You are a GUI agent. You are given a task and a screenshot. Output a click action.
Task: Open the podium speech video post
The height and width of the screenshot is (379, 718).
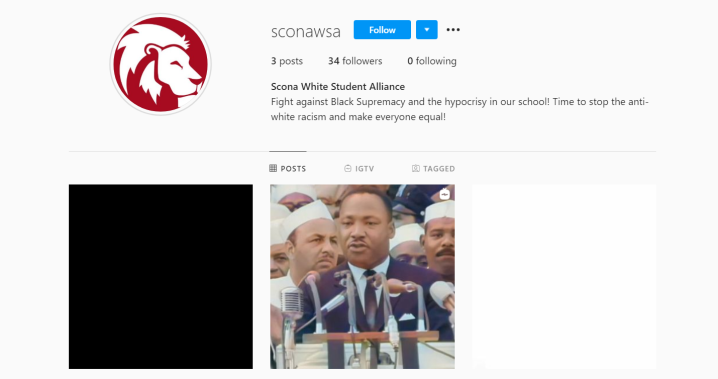tap(362, 276)
